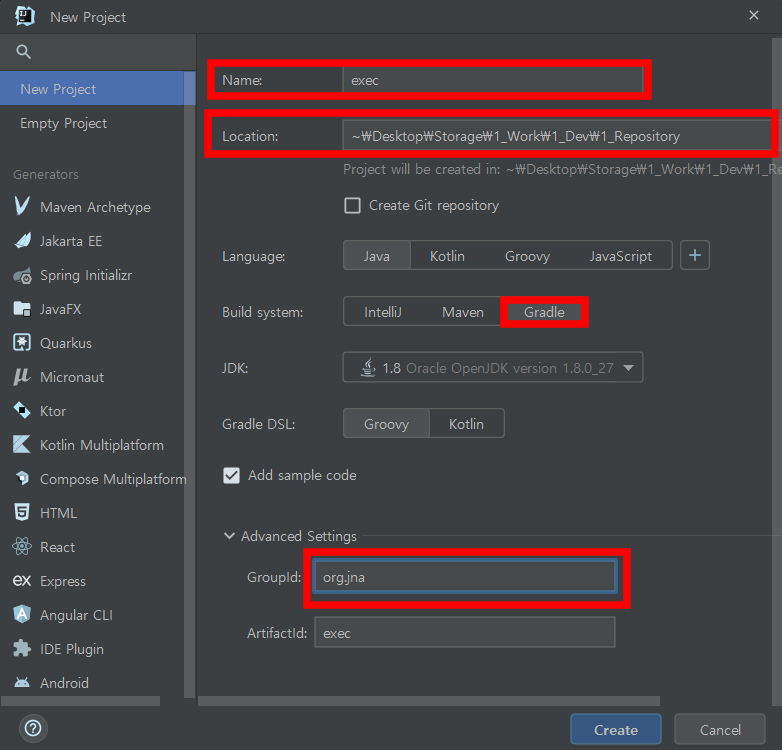Open the Spring Initializr generator entry

92,275
